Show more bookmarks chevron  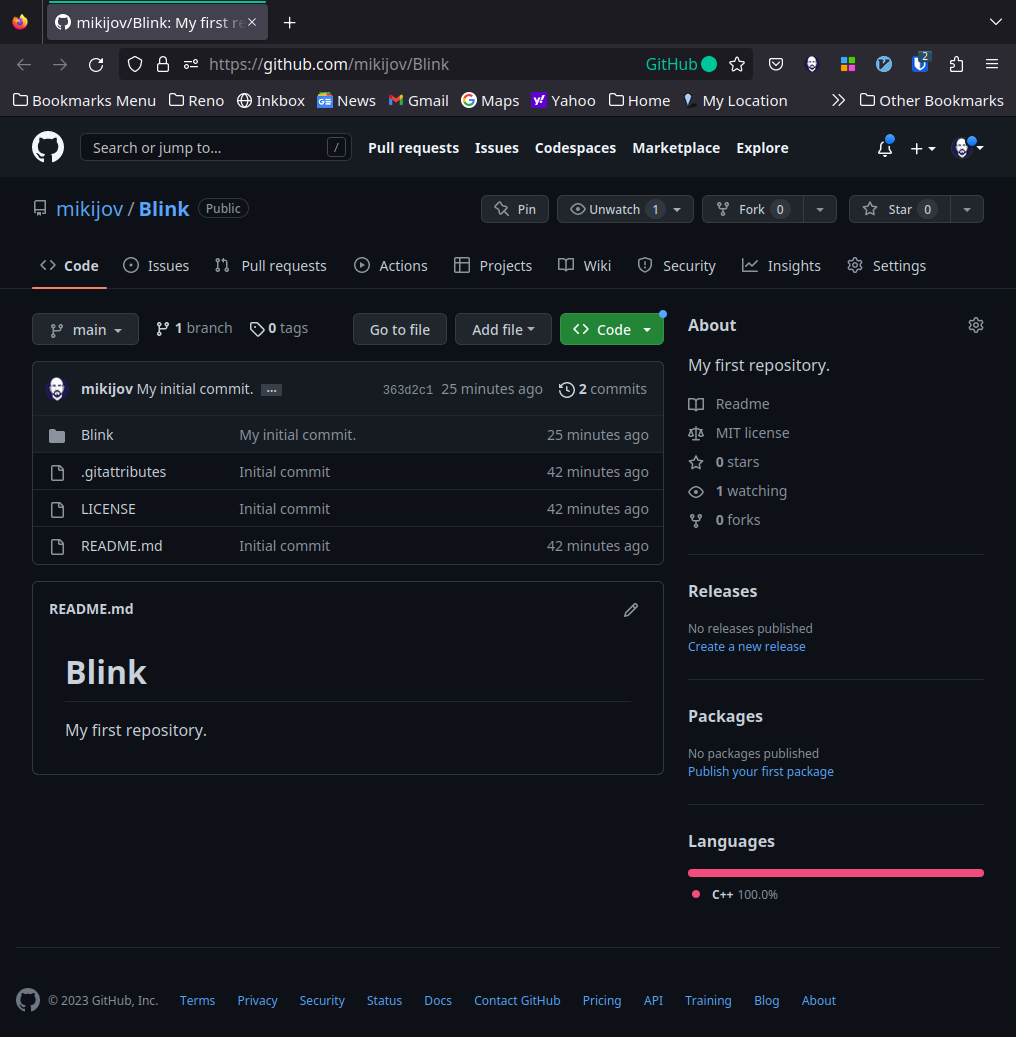838,101
